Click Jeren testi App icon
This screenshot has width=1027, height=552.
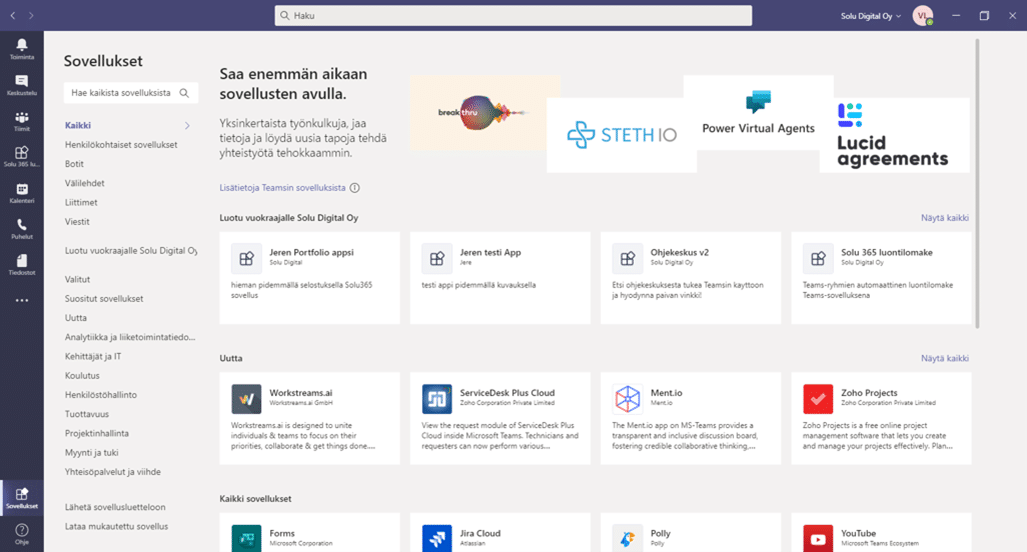pos(437,259)
